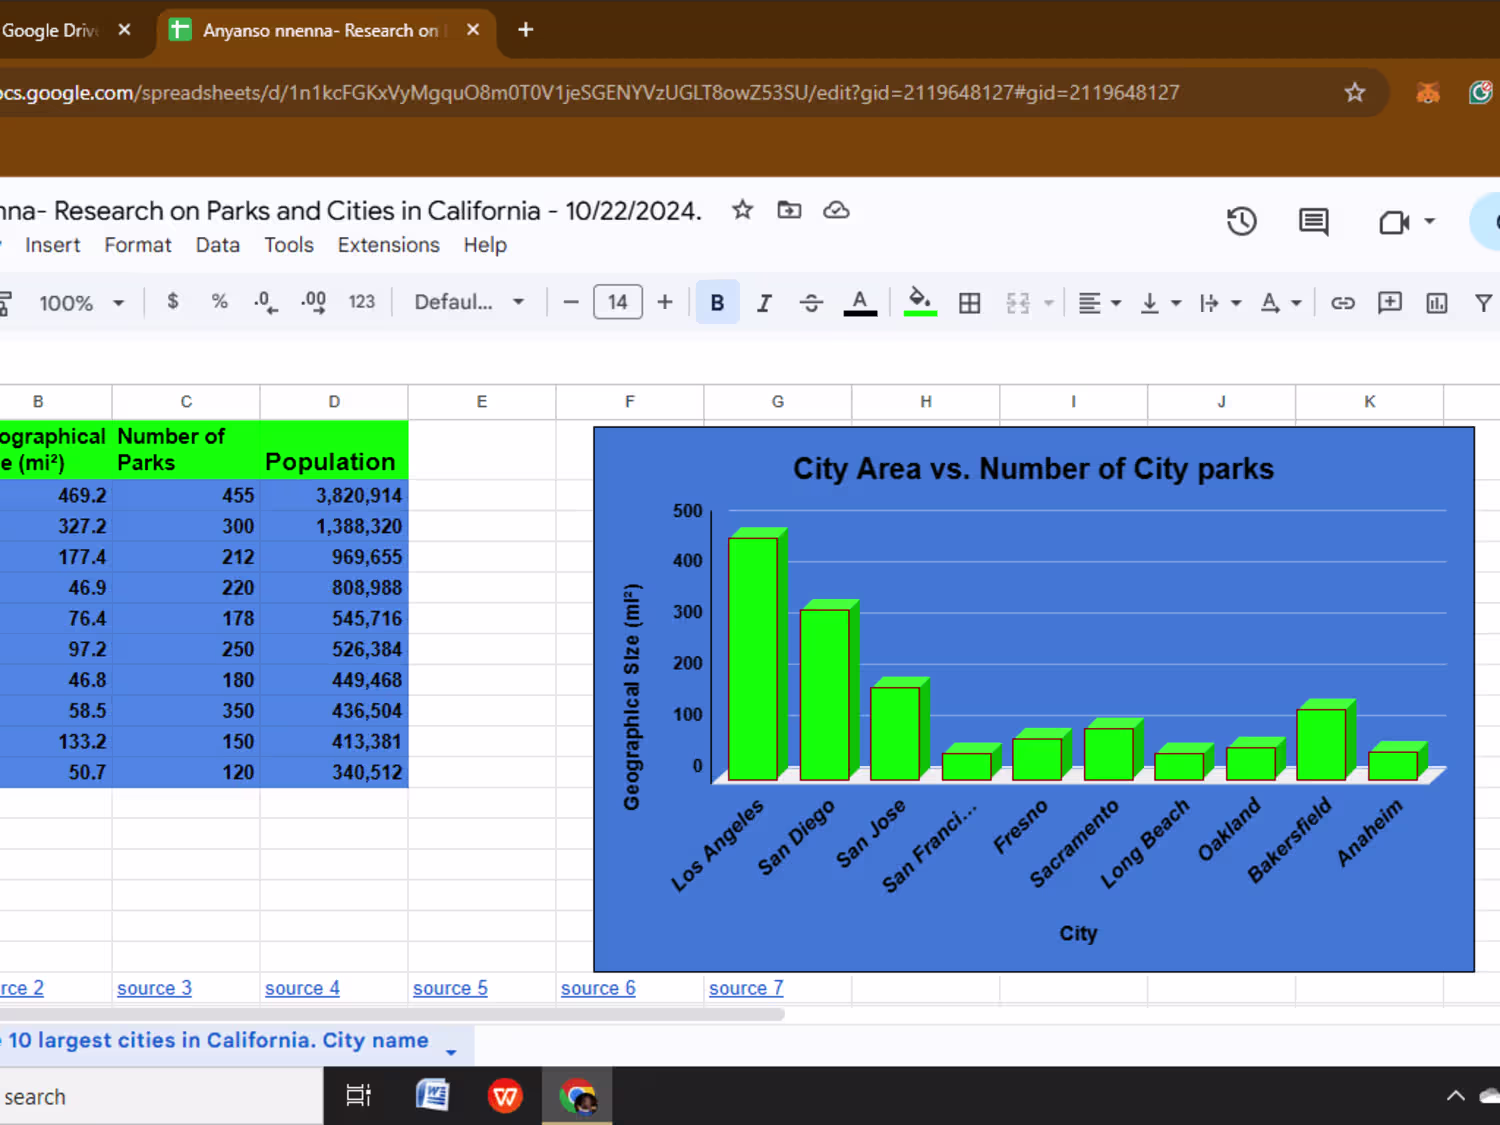
Task: Open the Extensions menu
Action: pyautogui.click(x=388, y=245)
